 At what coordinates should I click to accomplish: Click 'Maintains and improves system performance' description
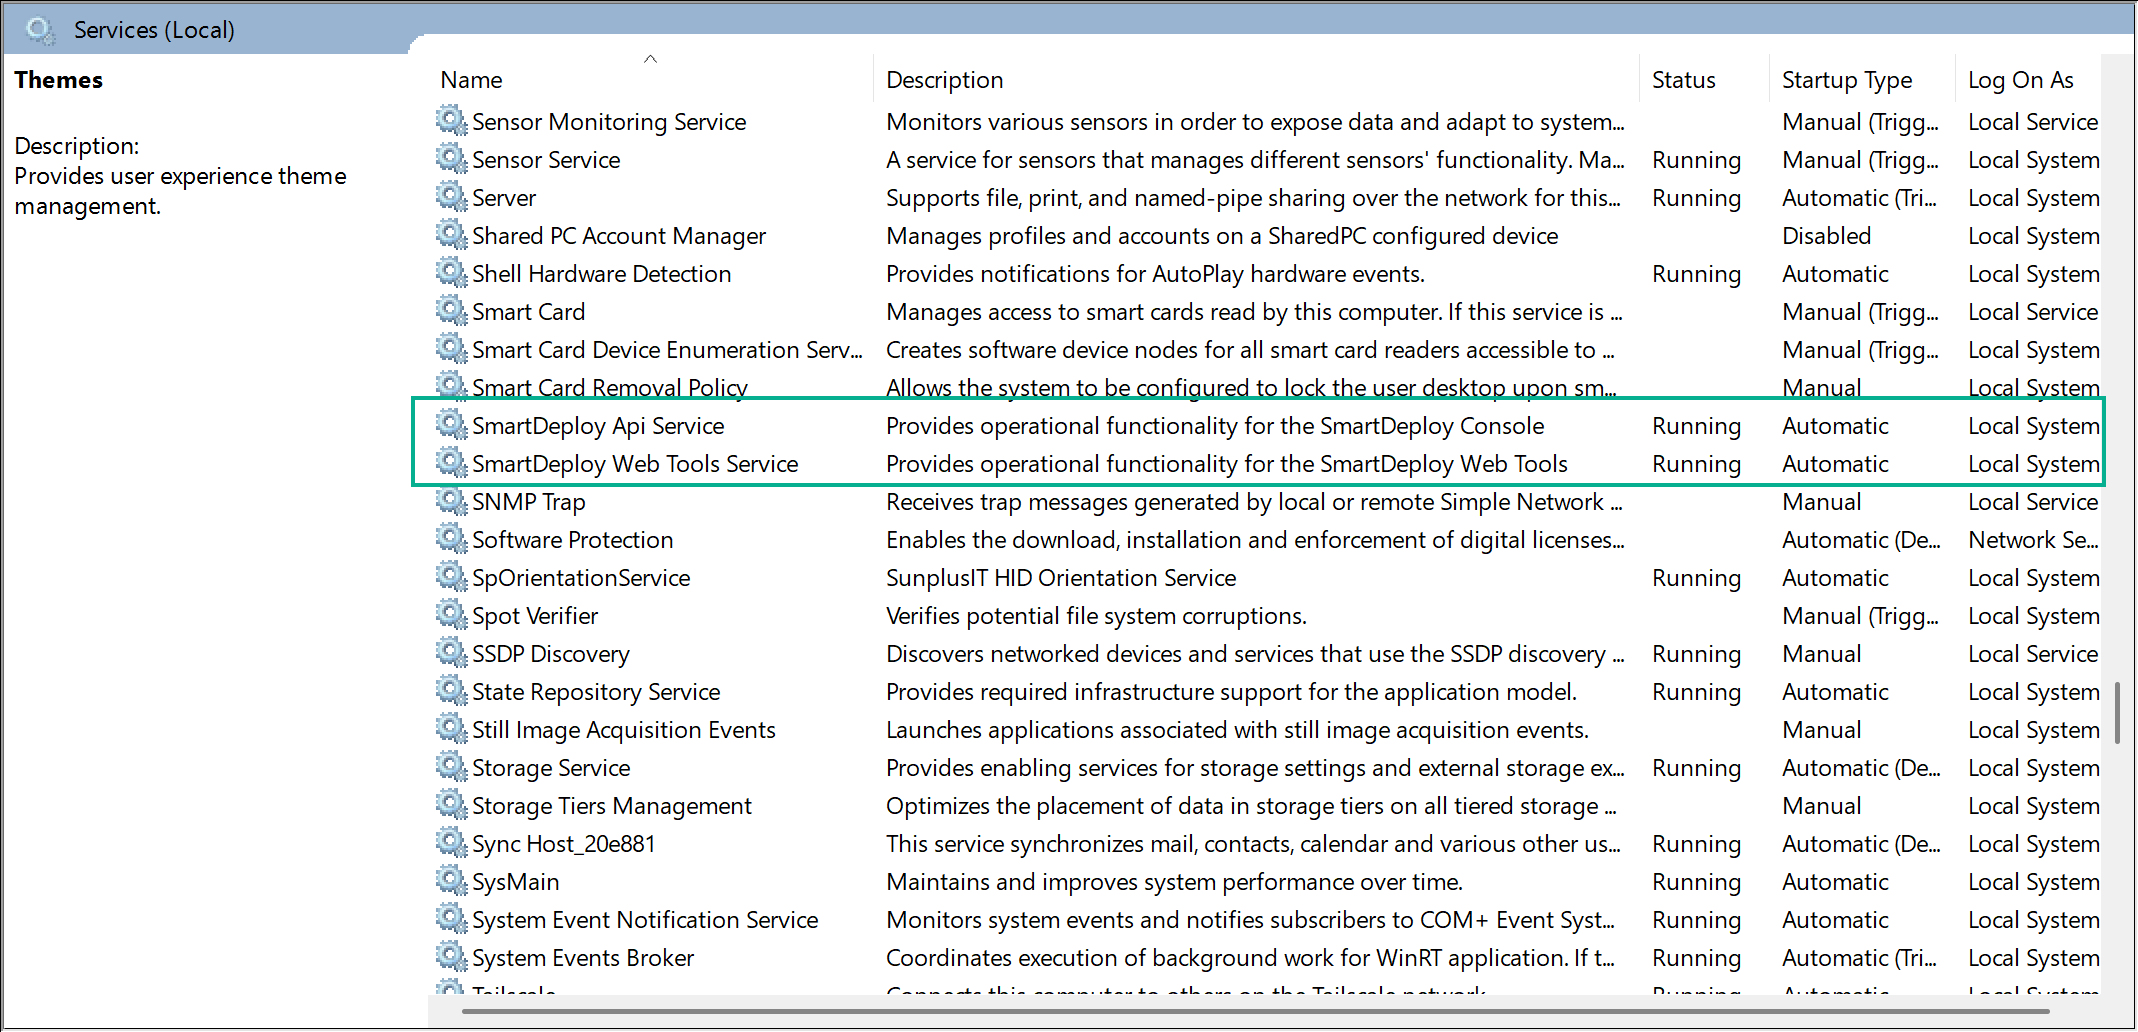(x=1174, y=882)
